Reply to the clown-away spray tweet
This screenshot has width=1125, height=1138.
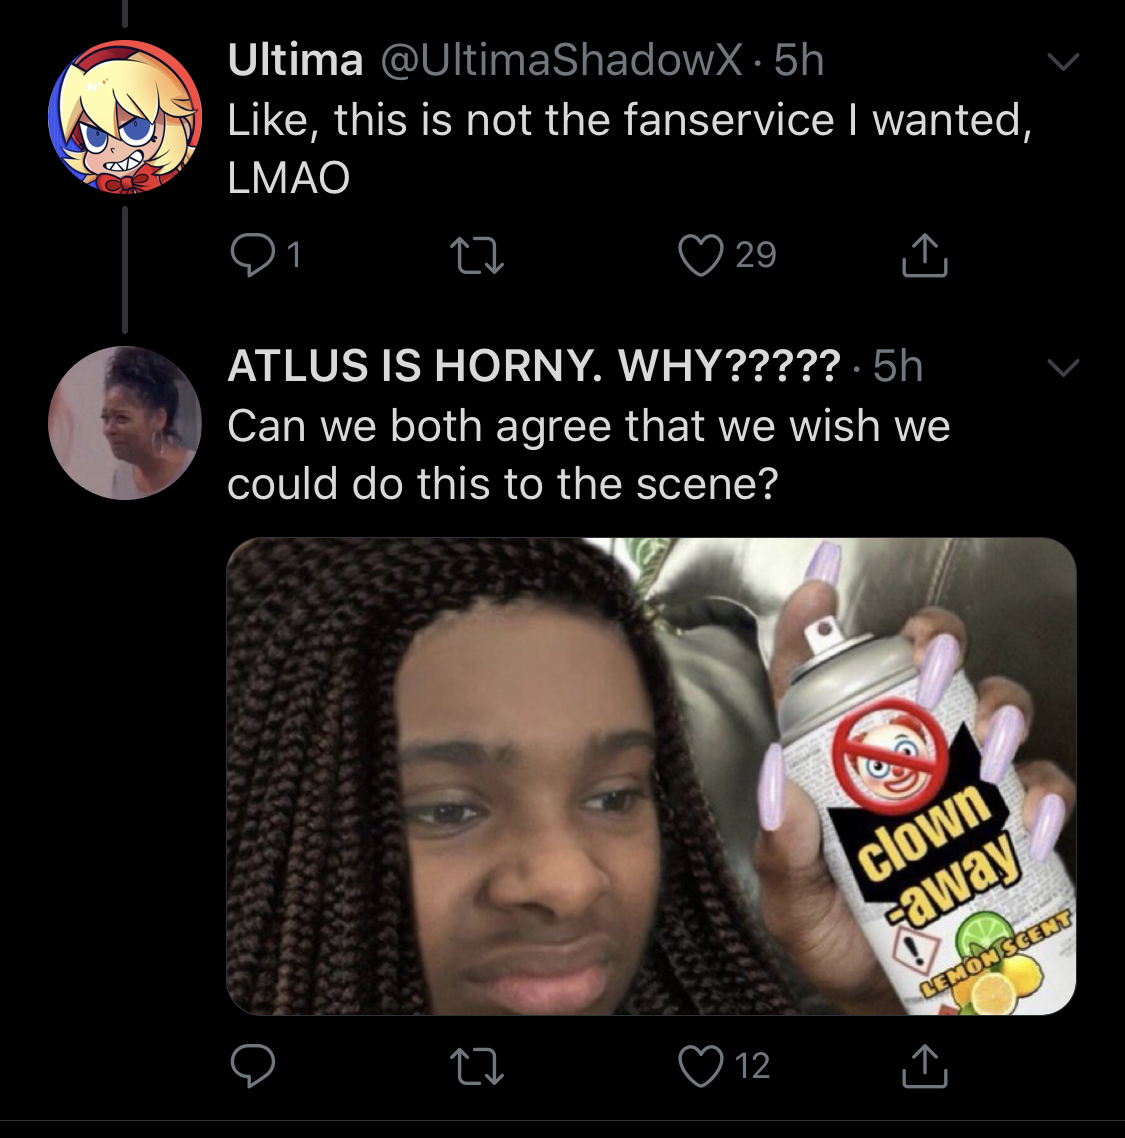click(252, 1065)
